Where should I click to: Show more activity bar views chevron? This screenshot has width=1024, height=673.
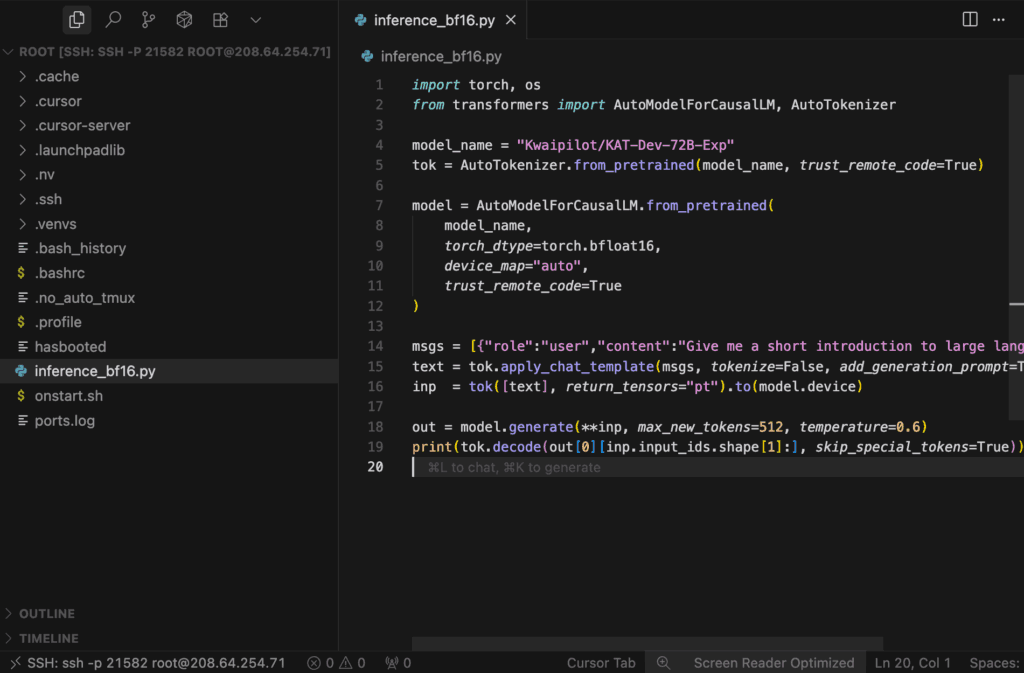pos(256,19)
